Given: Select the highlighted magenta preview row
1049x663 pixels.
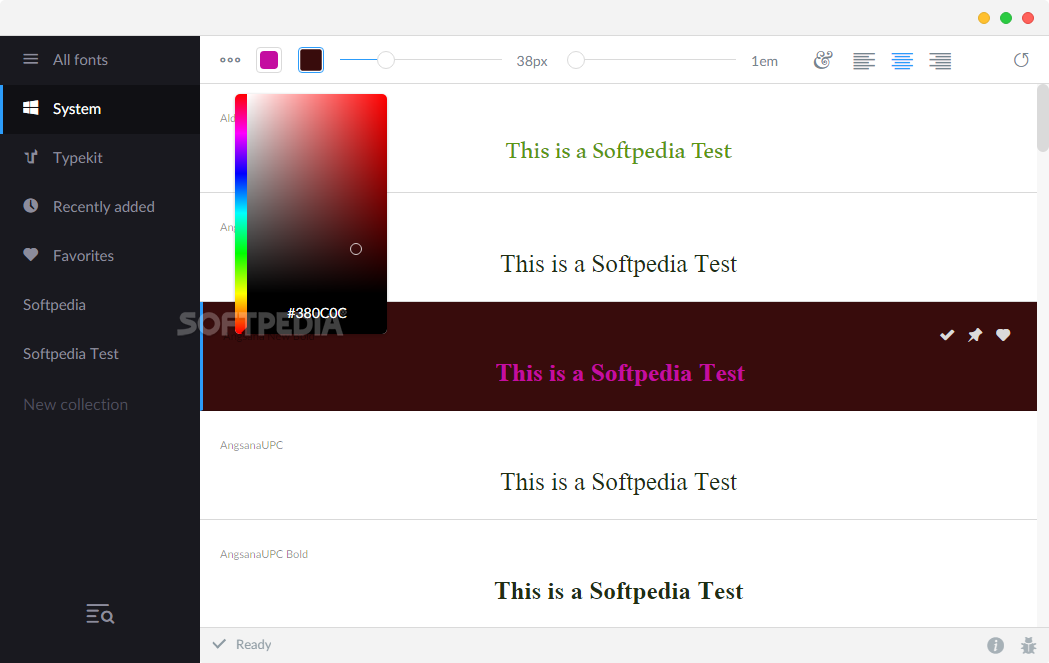Looking at the screenshot, I should pos(619,357).
